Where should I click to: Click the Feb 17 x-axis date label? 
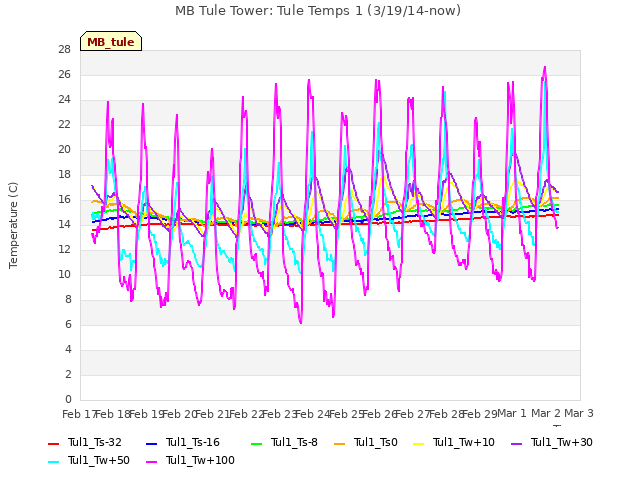point(79,414)
